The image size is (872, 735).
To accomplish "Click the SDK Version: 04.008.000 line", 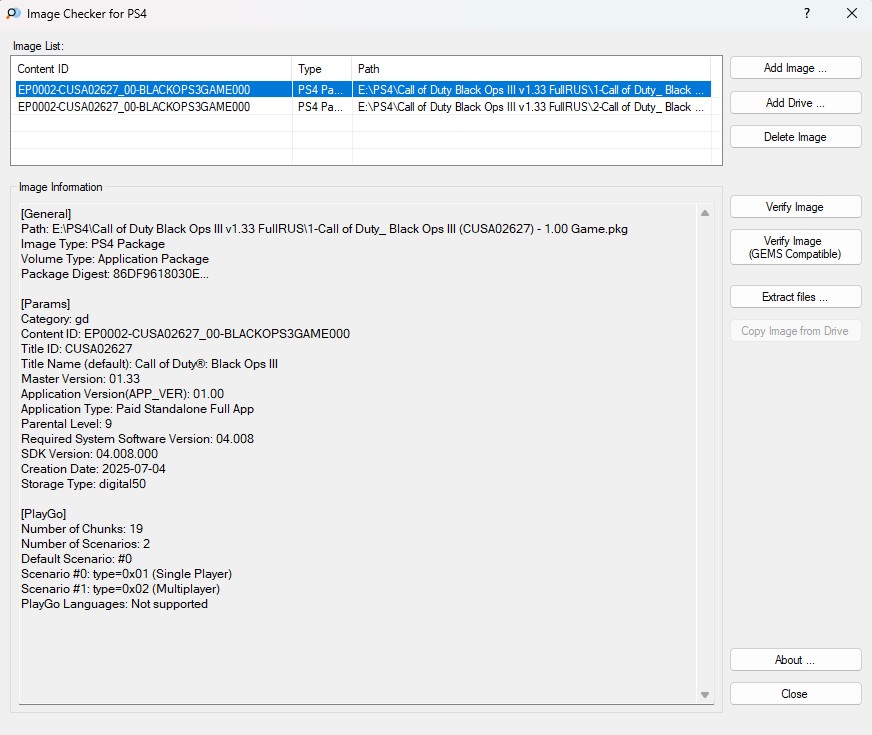I will click(90, 454).
